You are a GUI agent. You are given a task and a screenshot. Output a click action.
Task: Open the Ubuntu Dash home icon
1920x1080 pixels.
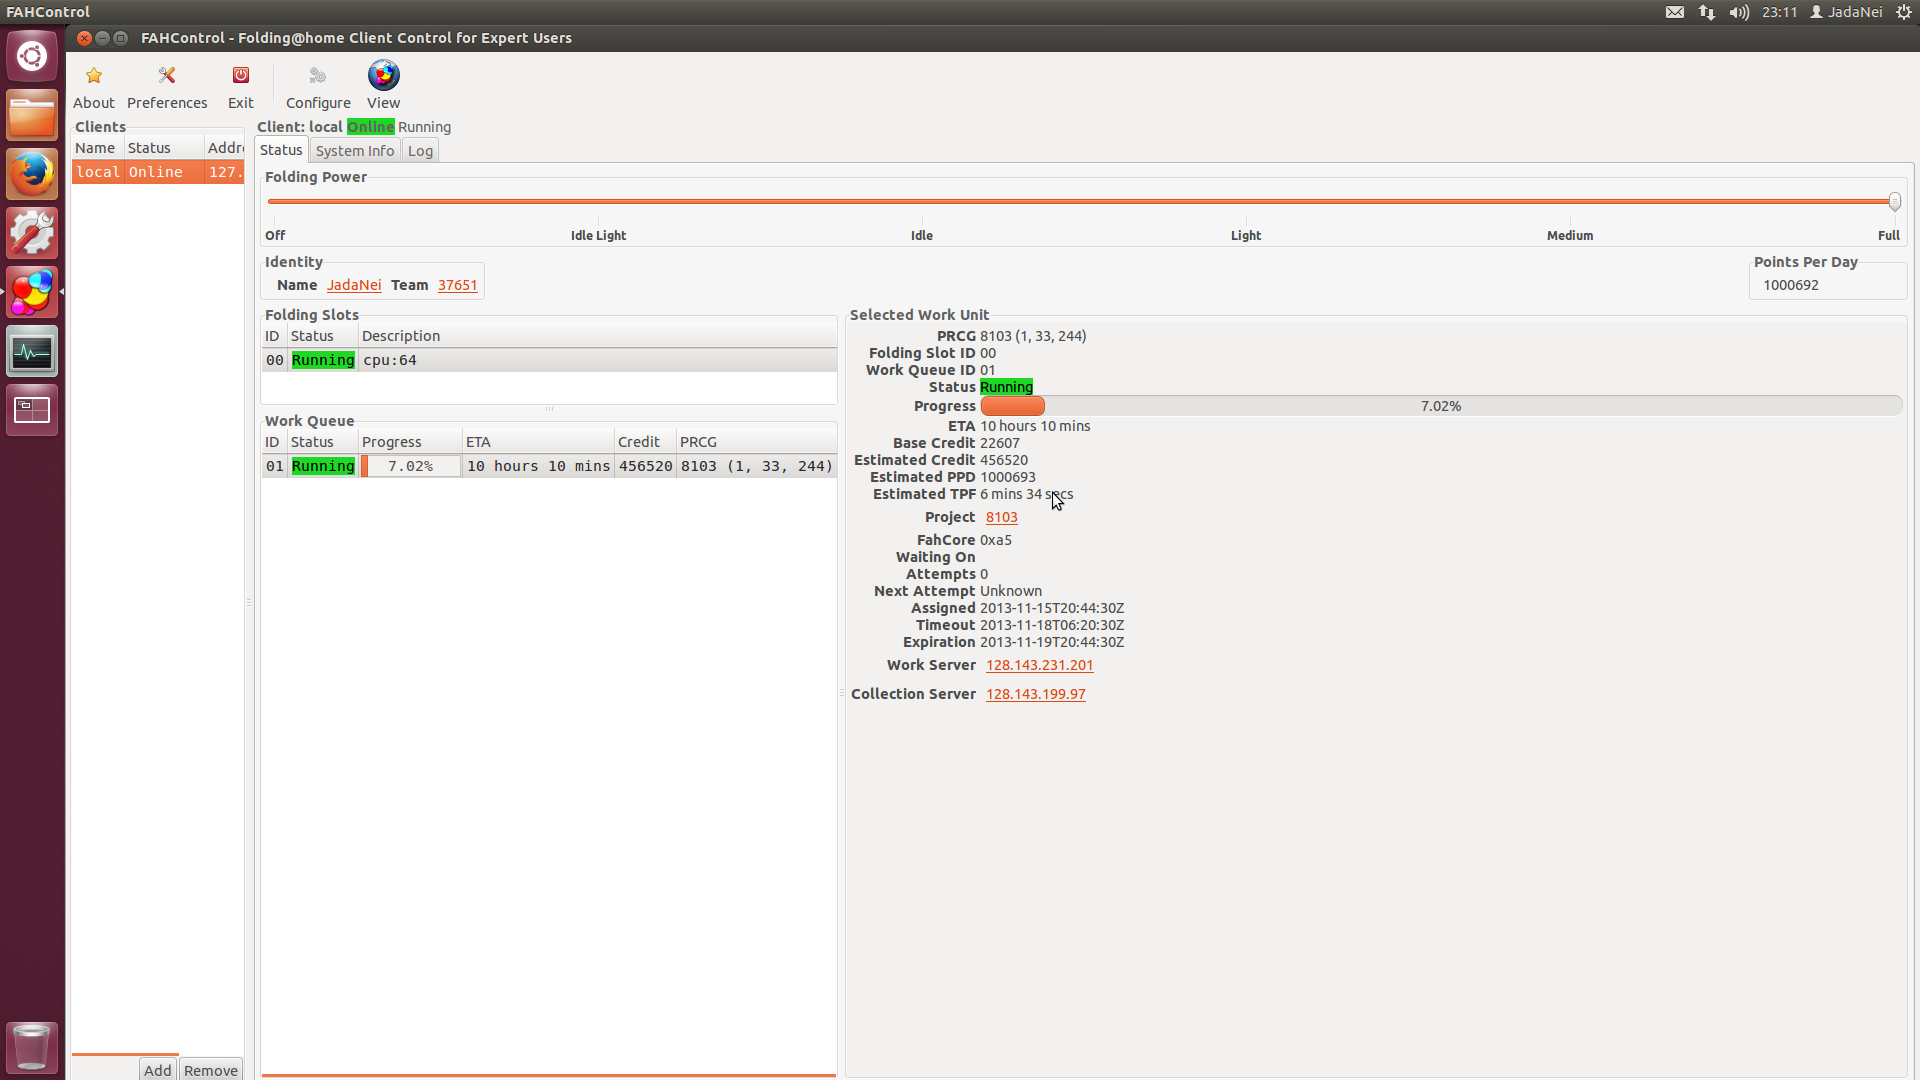pos(32,56)
